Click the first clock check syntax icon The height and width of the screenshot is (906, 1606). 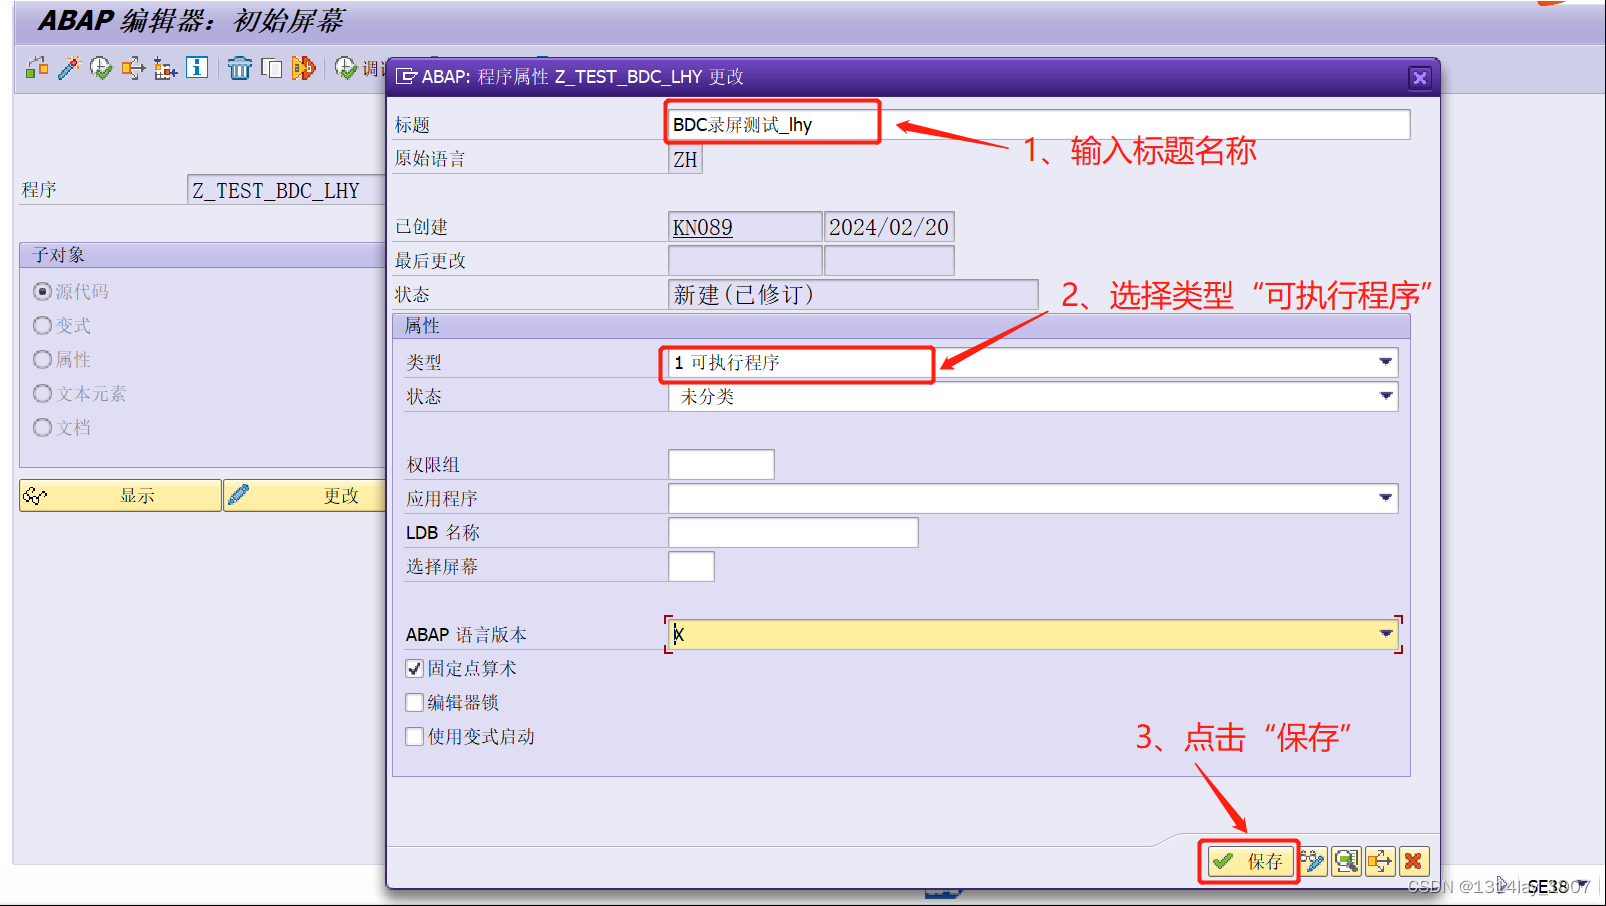pos(100,68)
